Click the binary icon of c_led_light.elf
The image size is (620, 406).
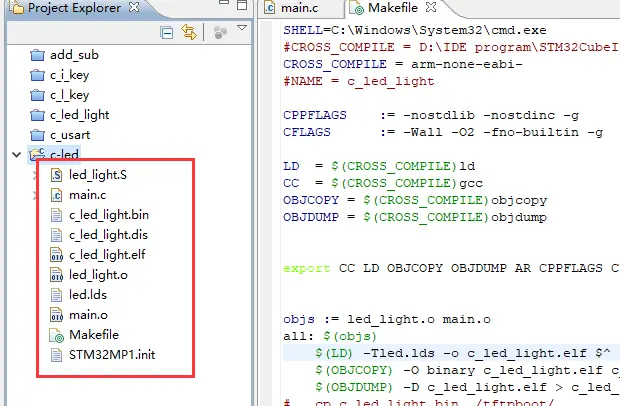click(57, 255)
